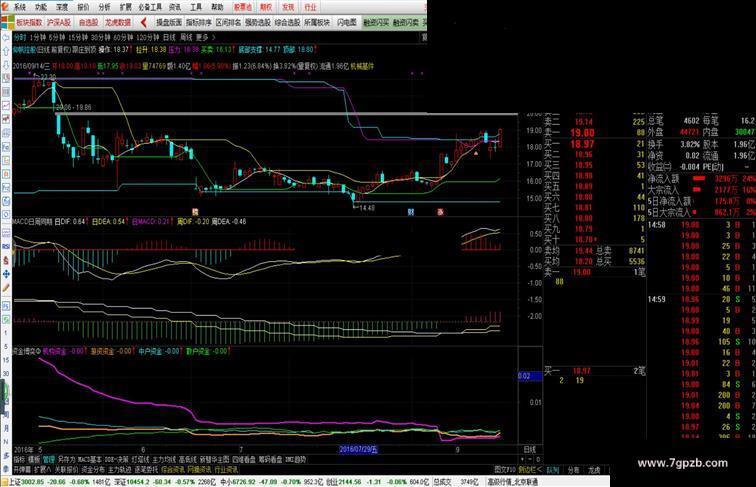Screen dimensions: 756x487
Task: Select the 月 sidebar period shortcut
Action: [x=6, y=428]
